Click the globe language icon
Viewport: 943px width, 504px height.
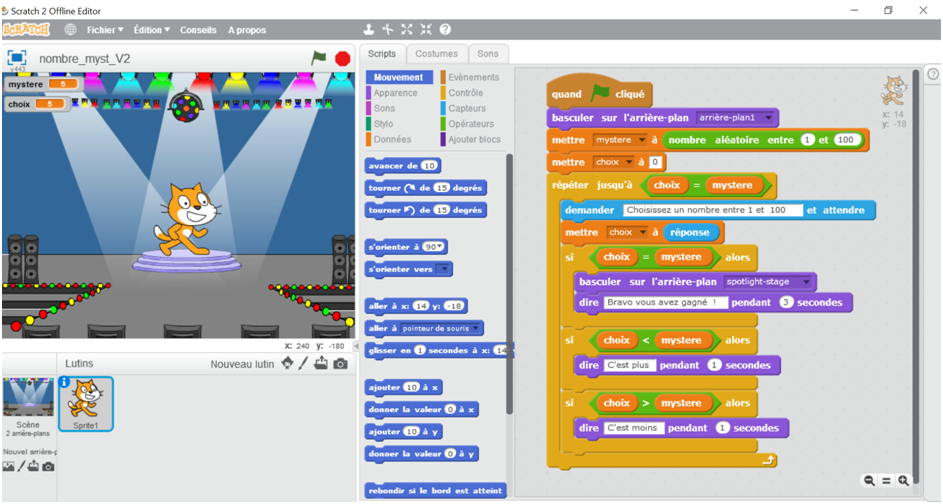(x=70, y=30)
